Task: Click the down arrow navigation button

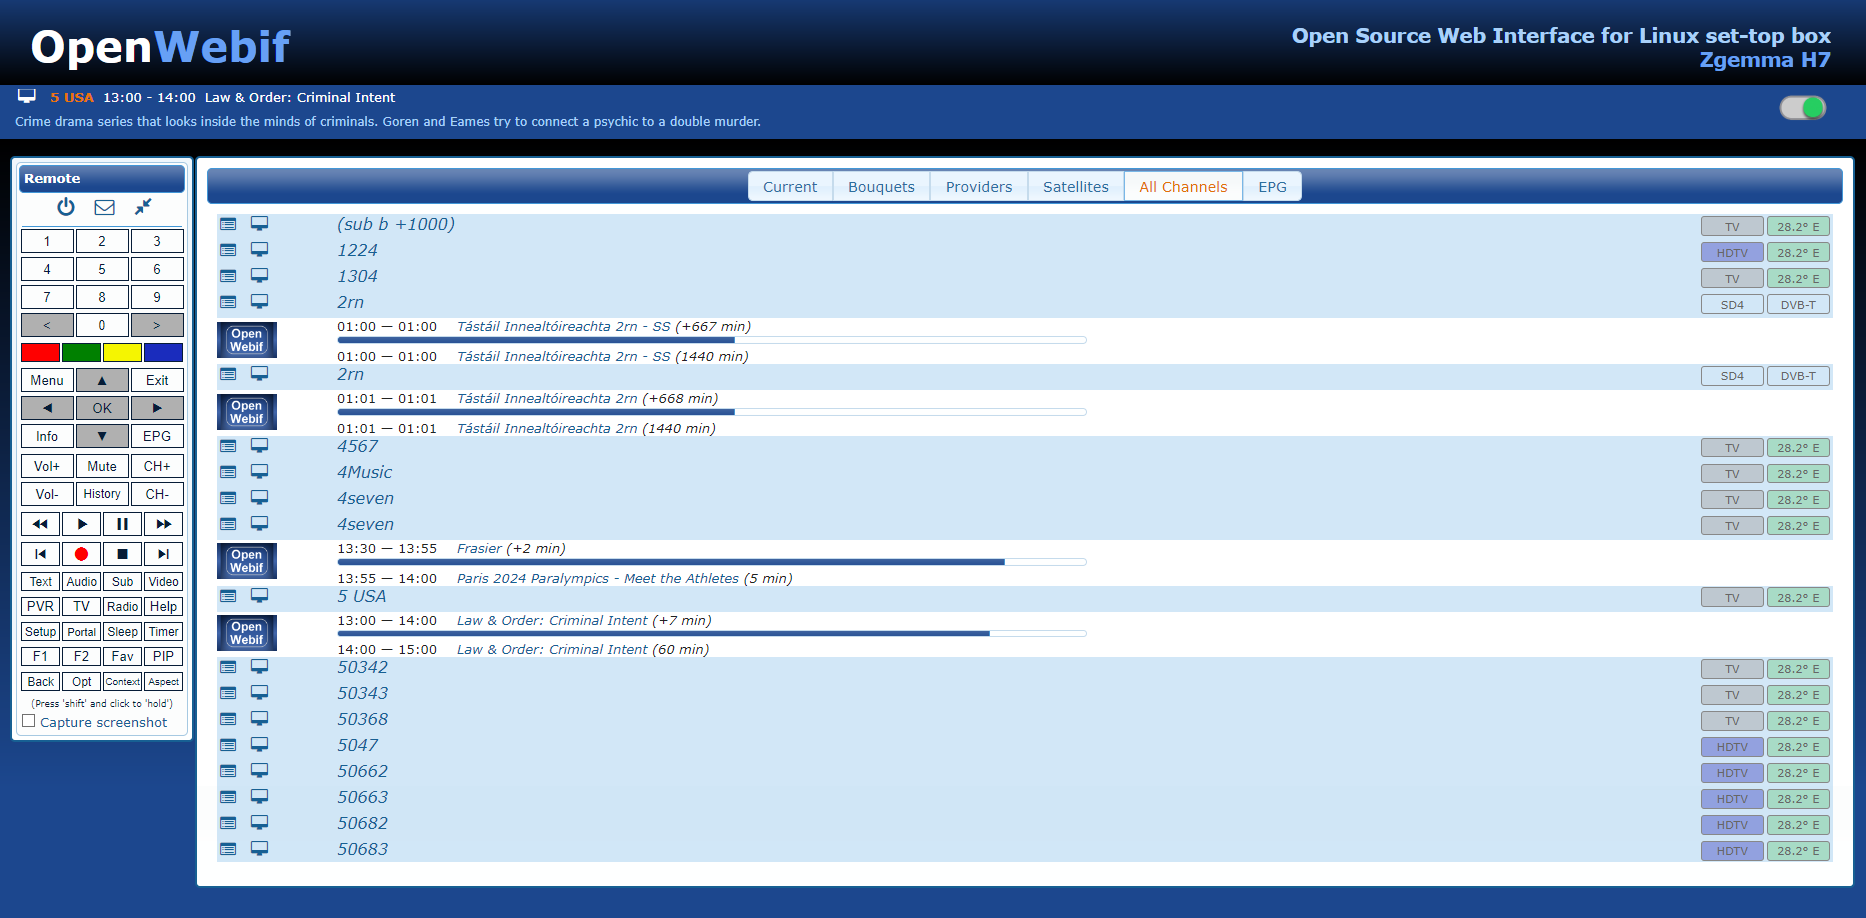Action: (x=102, y=436)
